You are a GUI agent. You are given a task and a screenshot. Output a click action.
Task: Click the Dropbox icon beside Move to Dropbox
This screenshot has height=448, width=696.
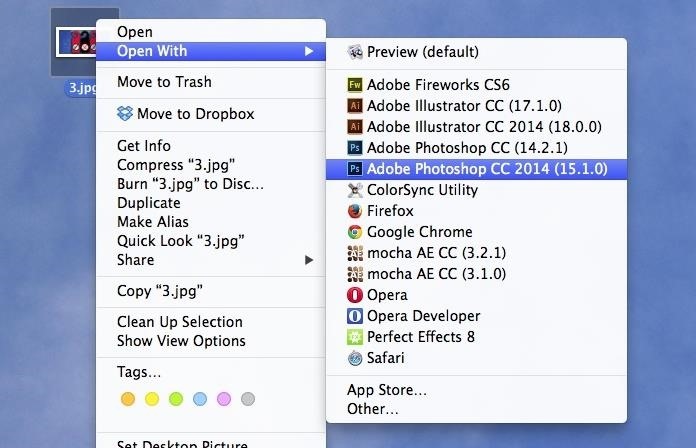pos(125,114)
